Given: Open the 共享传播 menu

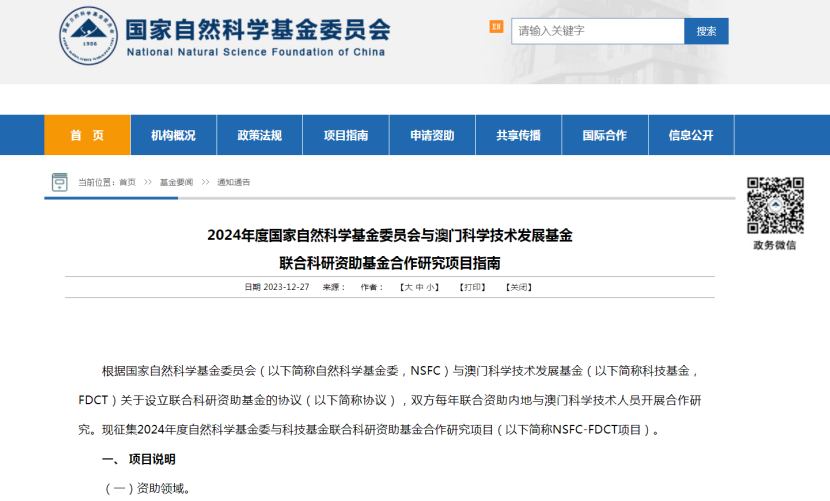Looking at the screenshot, I should (518, 136).
